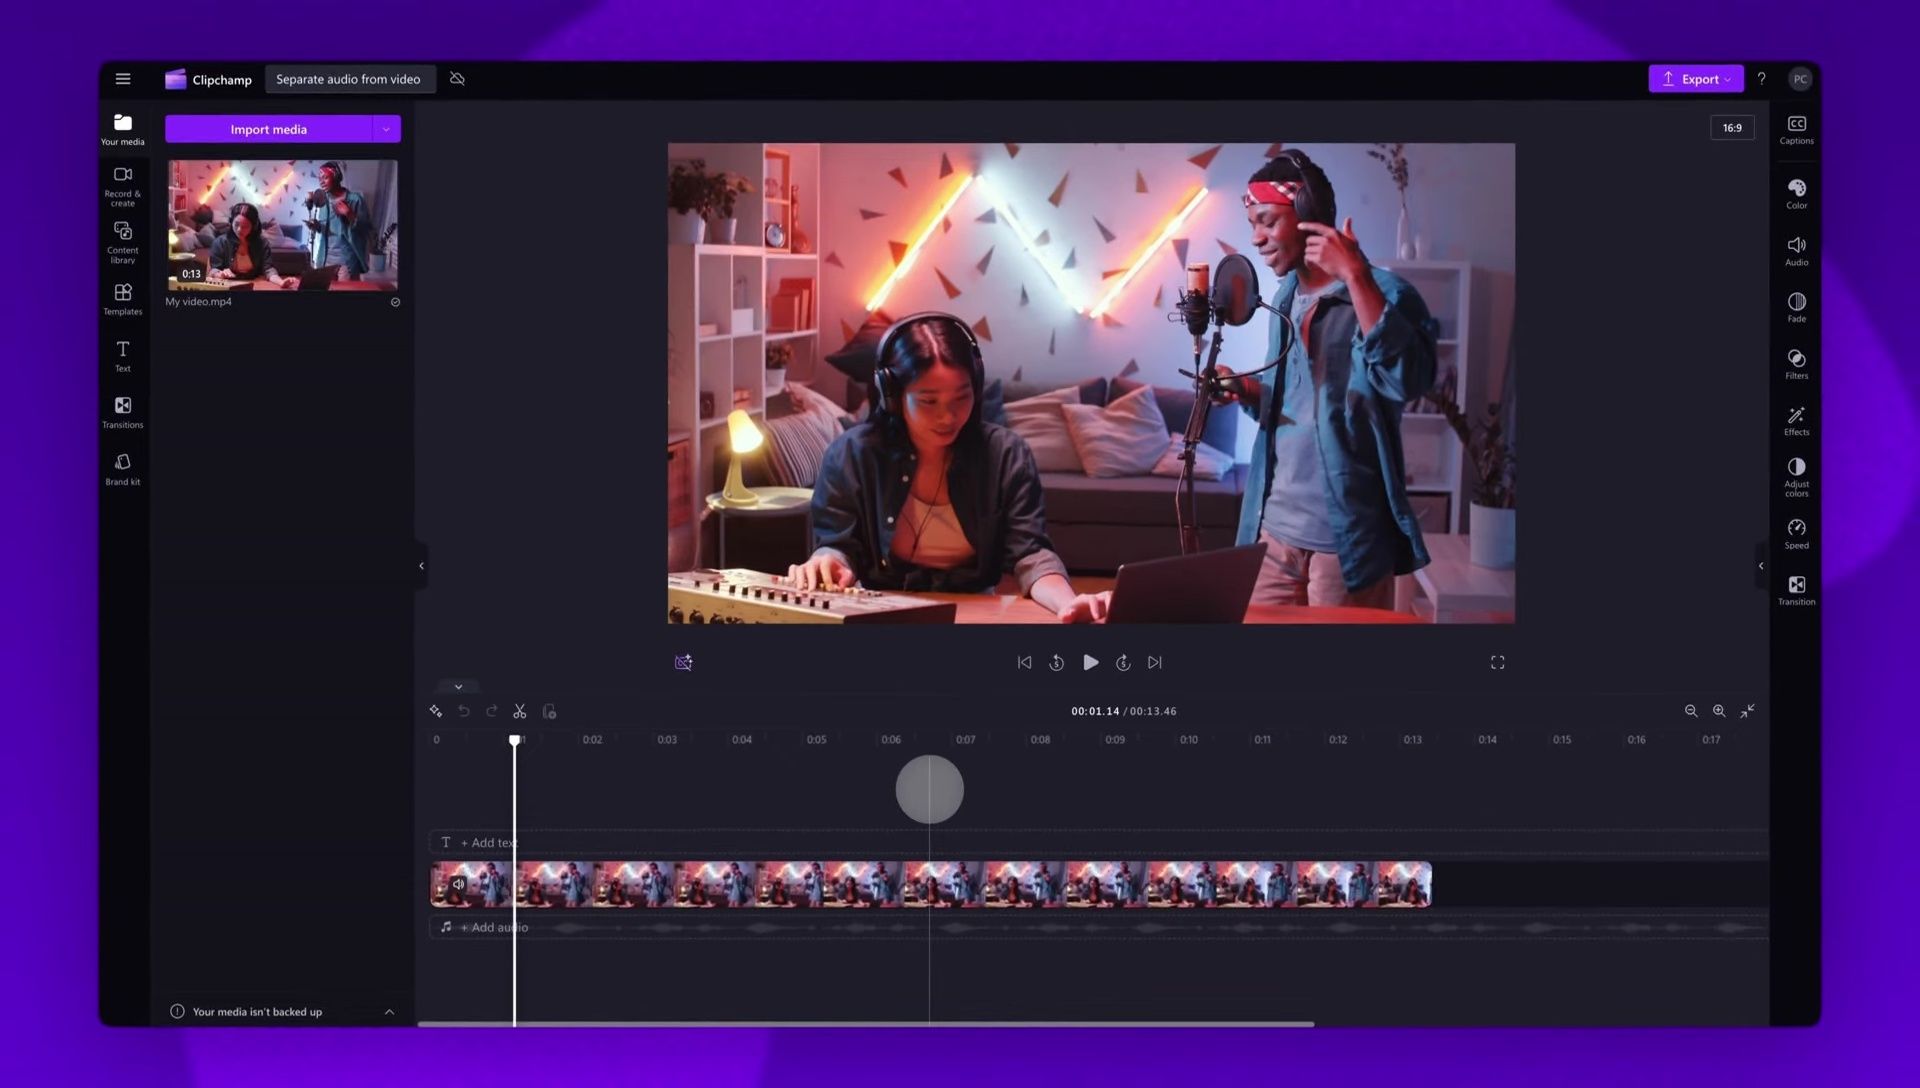Expand the 'Your media isn't backed up' notice
This screenshot has width=1920, height=1088.
point(390,1012)
